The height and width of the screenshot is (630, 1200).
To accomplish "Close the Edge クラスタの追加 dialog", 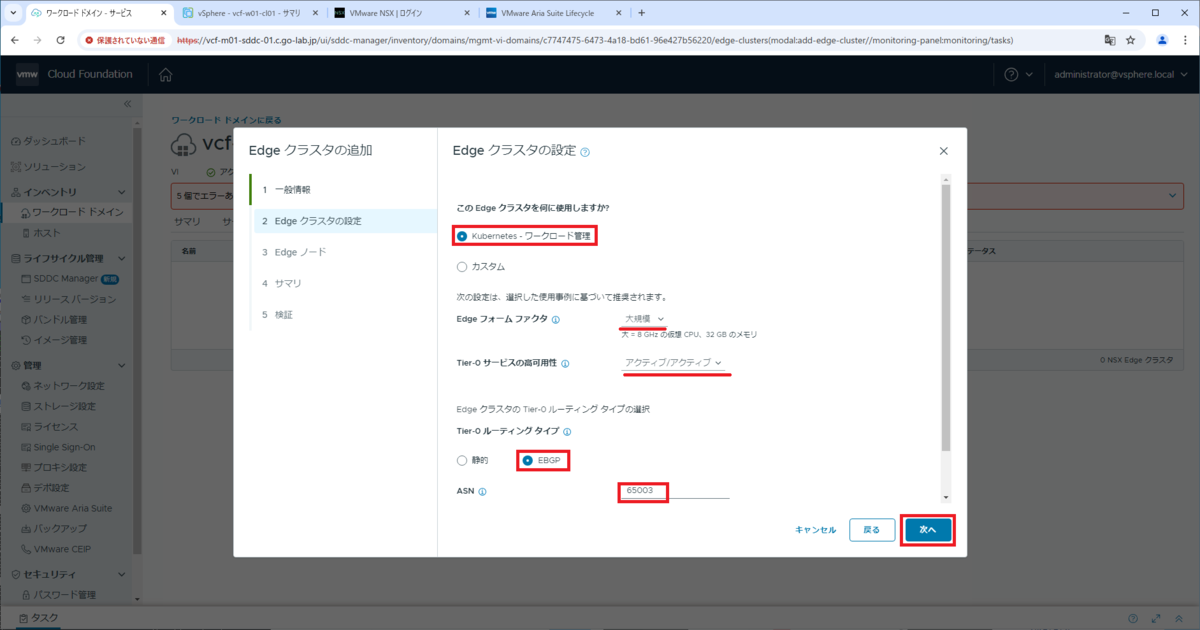I will 943,151.
